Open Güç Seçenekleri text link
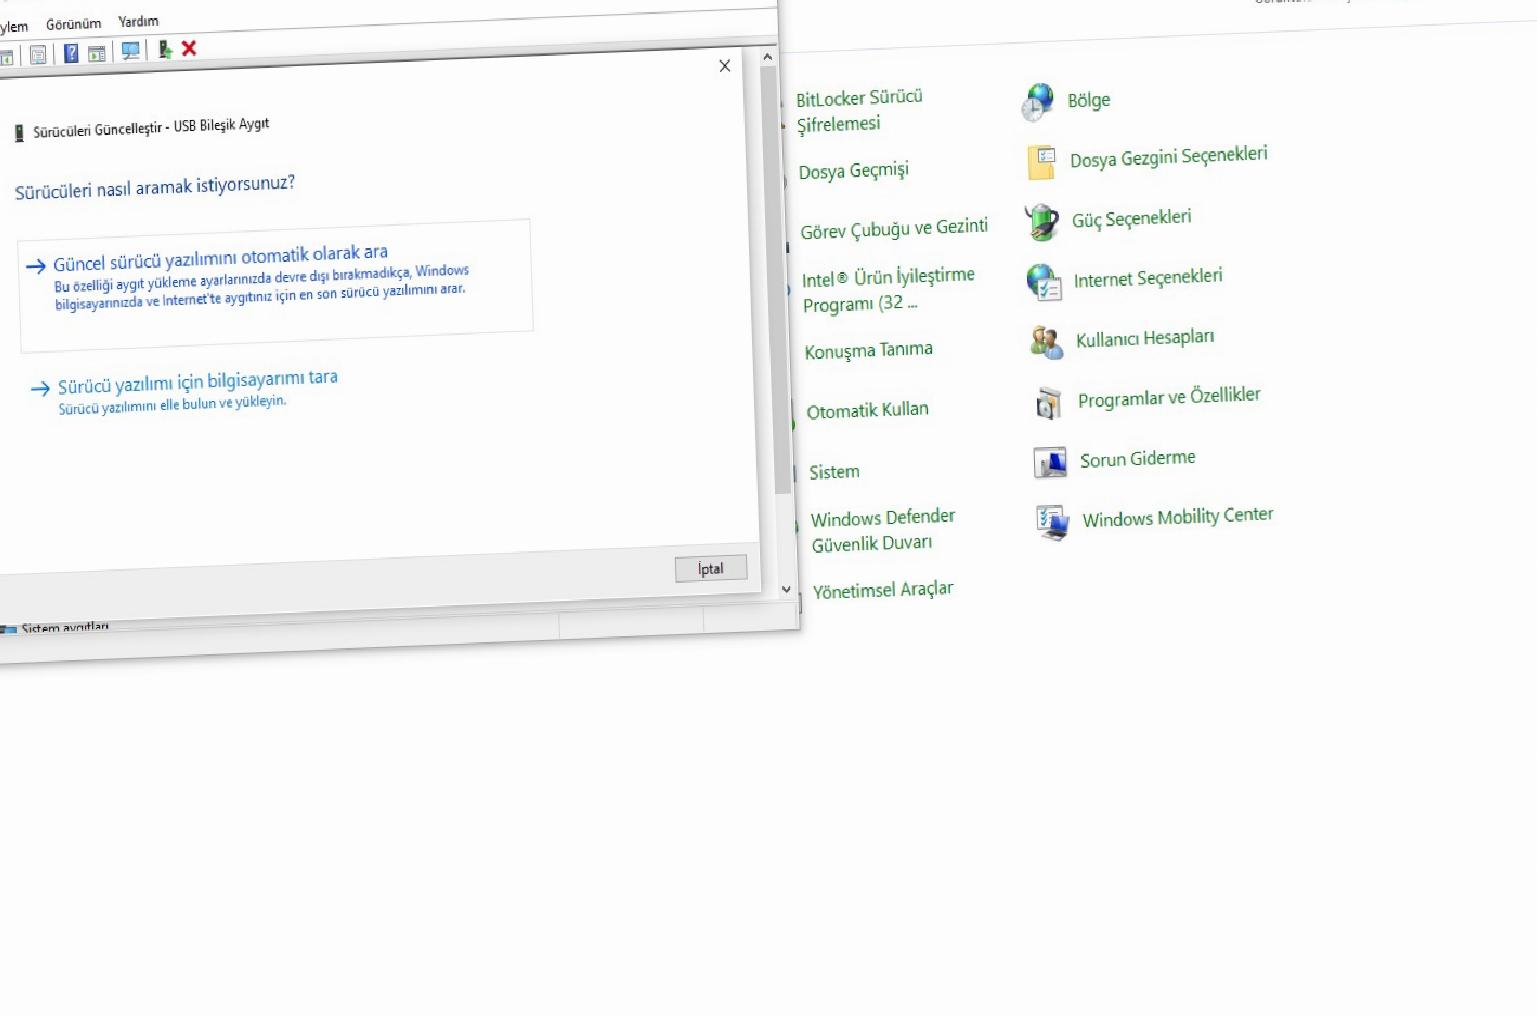Screen dimensions: 1537x1016 1132,218
